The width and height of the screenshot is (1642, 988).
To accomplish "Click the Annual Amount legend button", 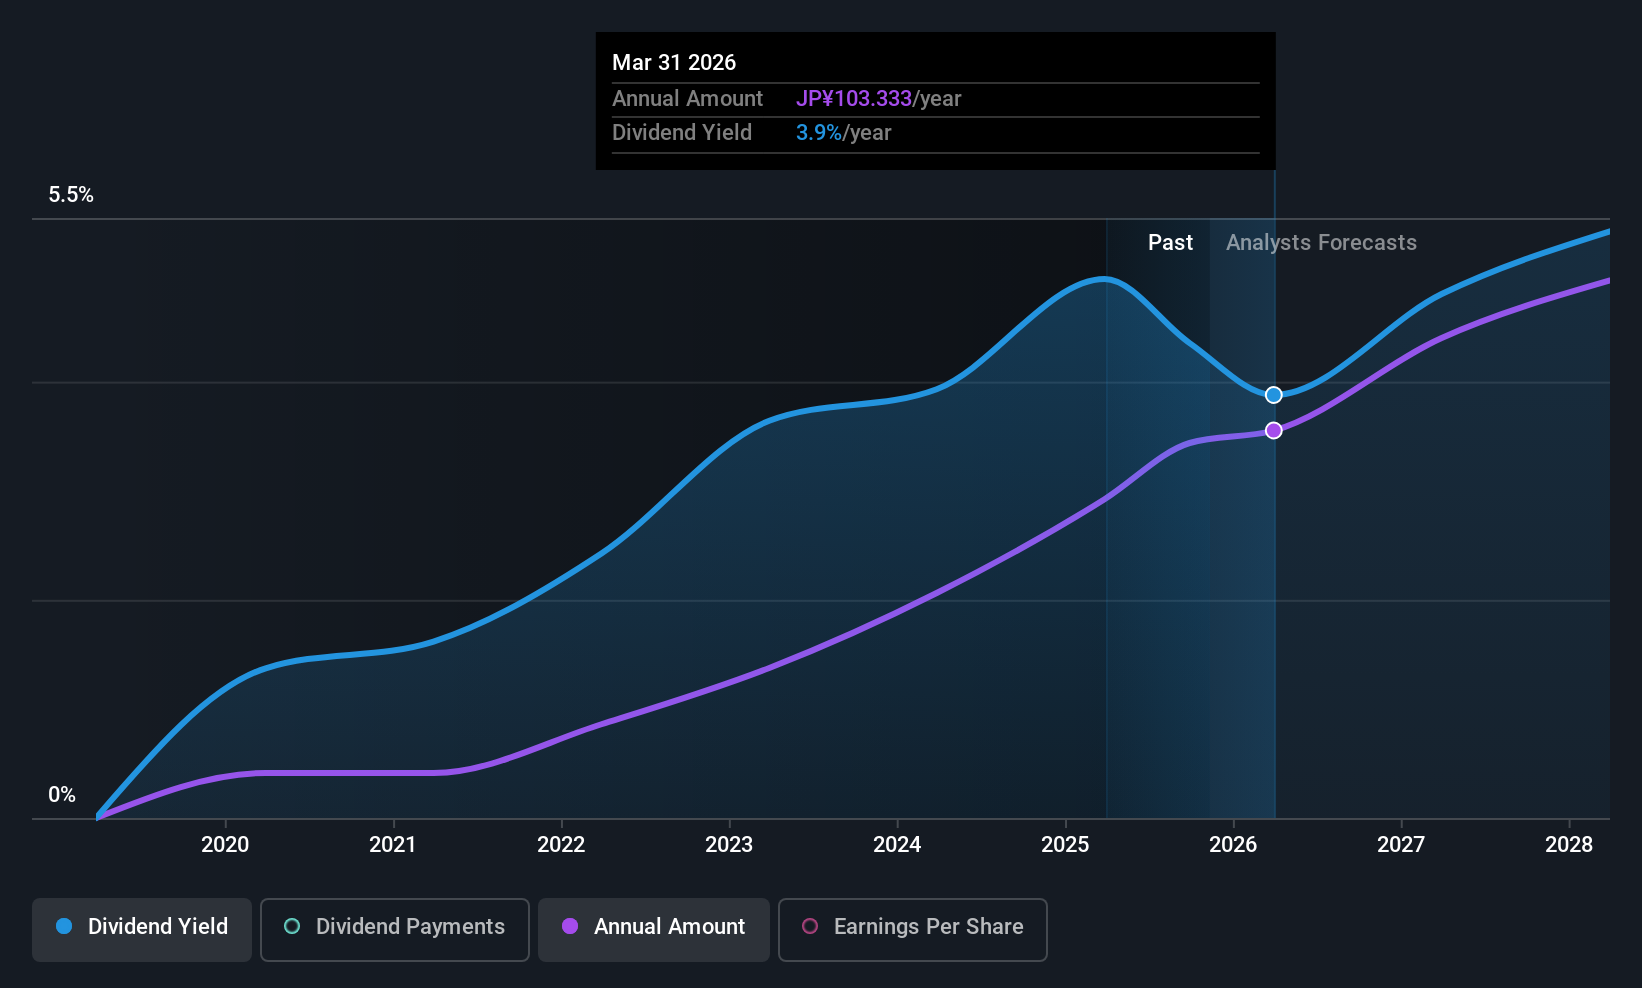I will [x=653, y=929].
